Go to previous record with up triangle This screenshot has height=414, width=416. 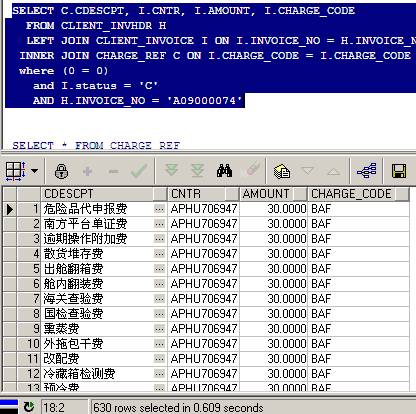[x=334, y=172]
